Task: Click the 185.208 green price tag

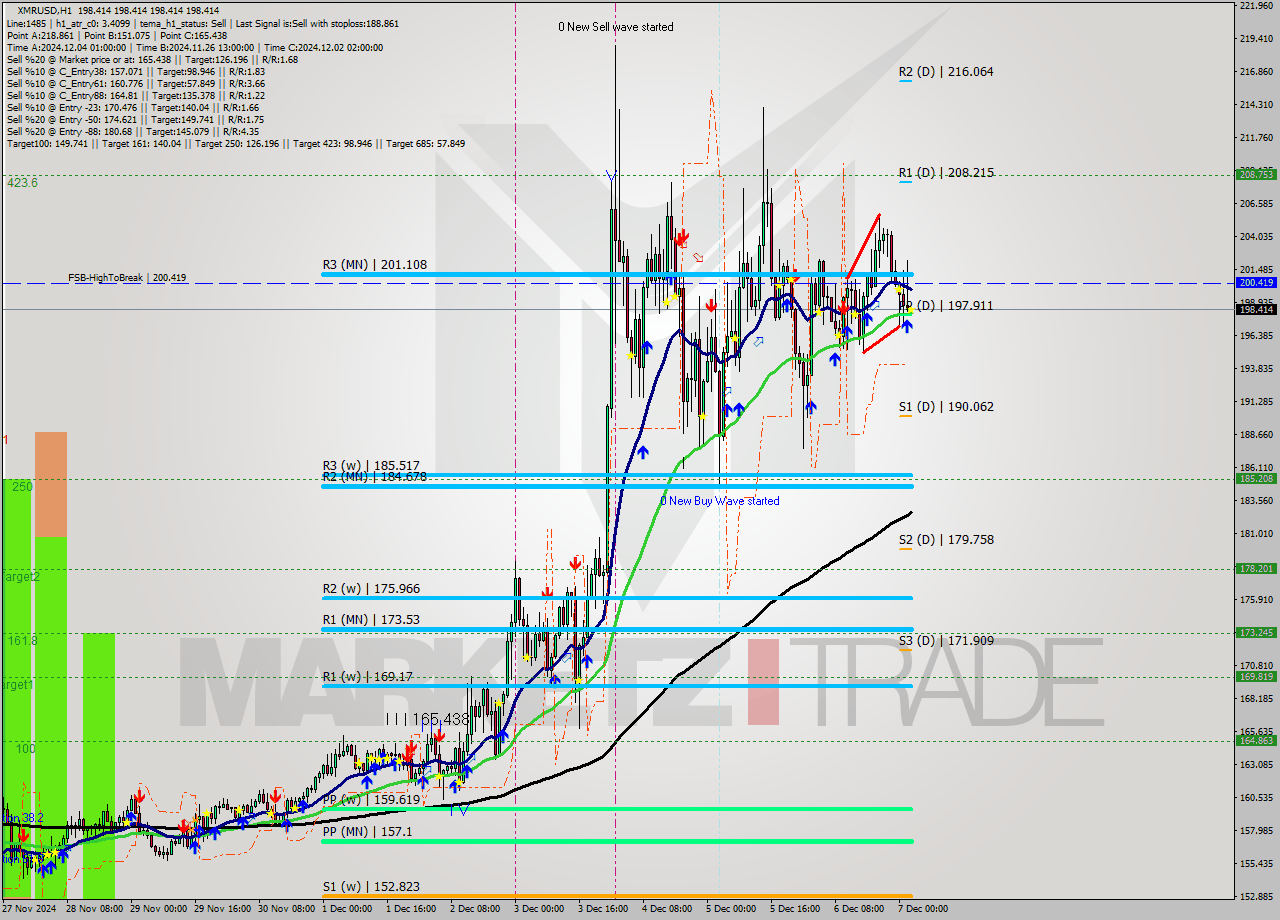Action: tap(1256, 478)
